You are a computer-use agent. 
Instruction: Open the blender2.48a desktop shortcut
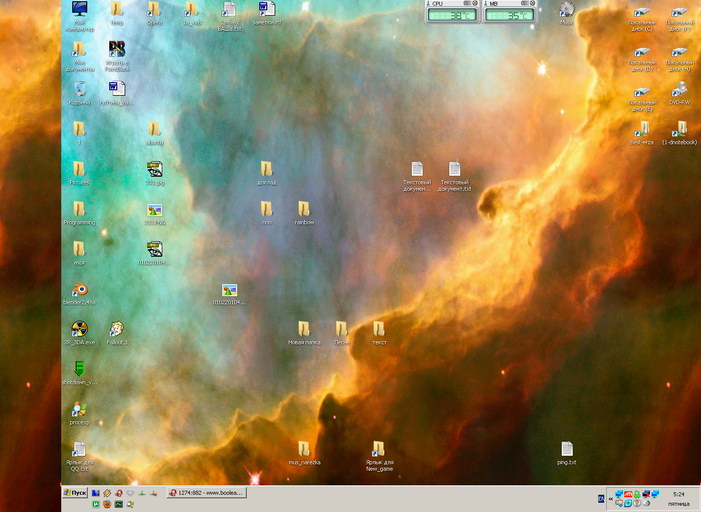pos(79,290)
